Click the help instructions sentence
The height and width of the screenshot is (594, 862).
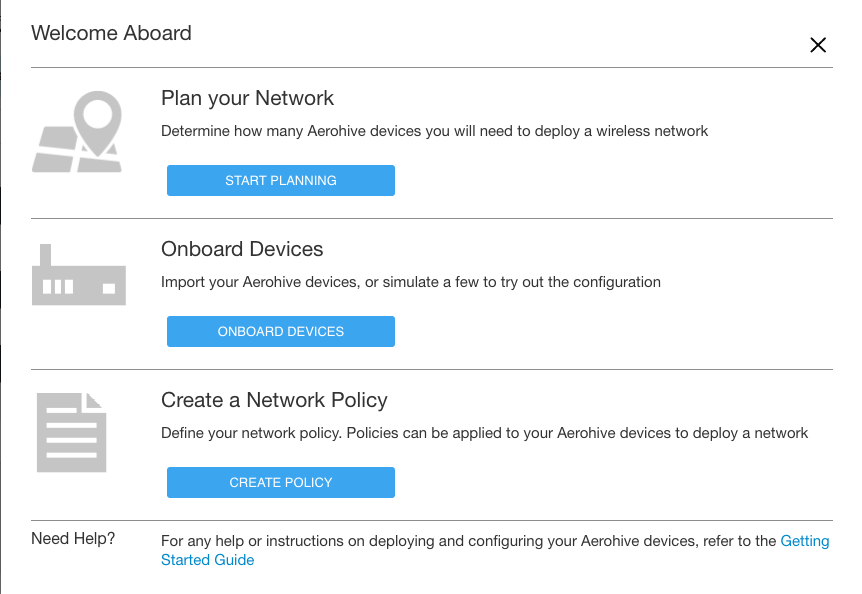[x=468, y=541]
